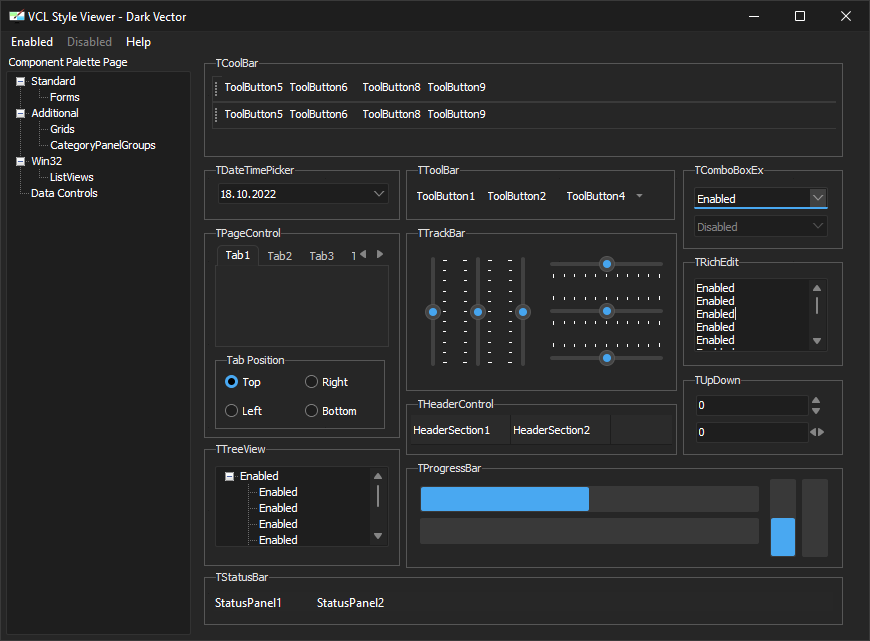Viewport: 870px width, 641px height.
Task: Click StatusPanel1 in the status bar
Action: point(248,603)
